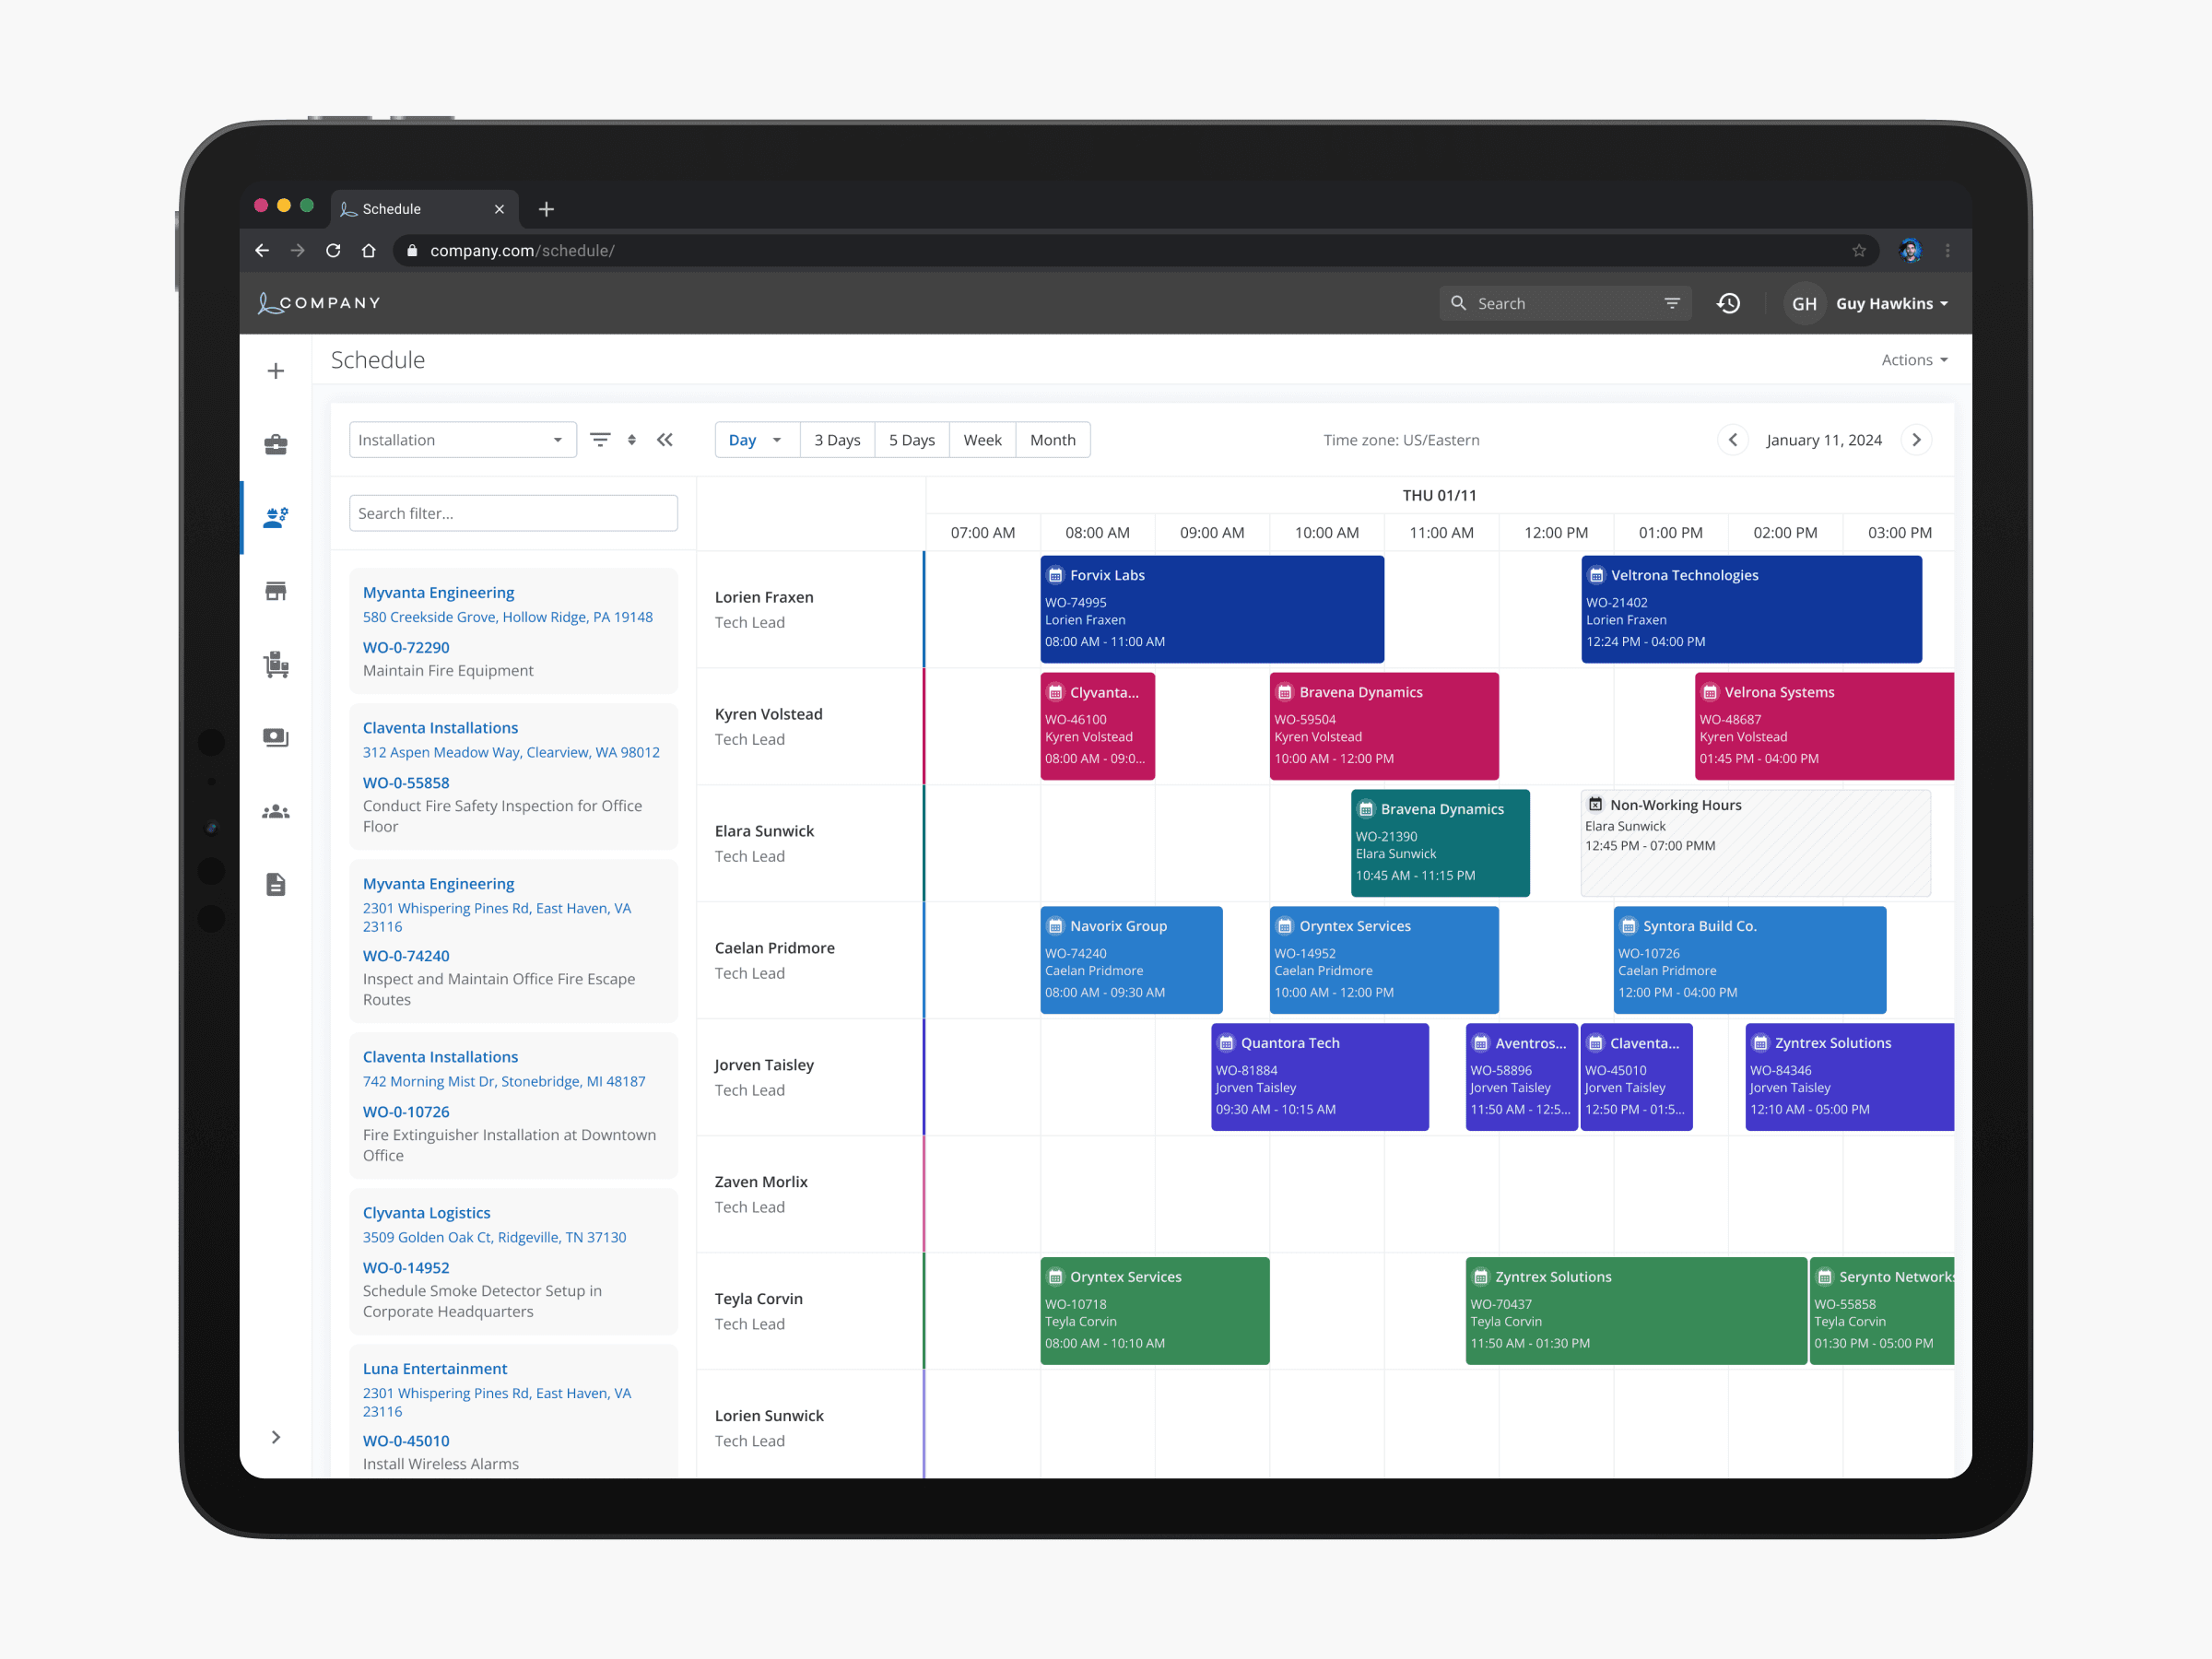Bookmark page with the star icon
The height and width of the screenshot is (1659, 2212).
click(1858, 250)
